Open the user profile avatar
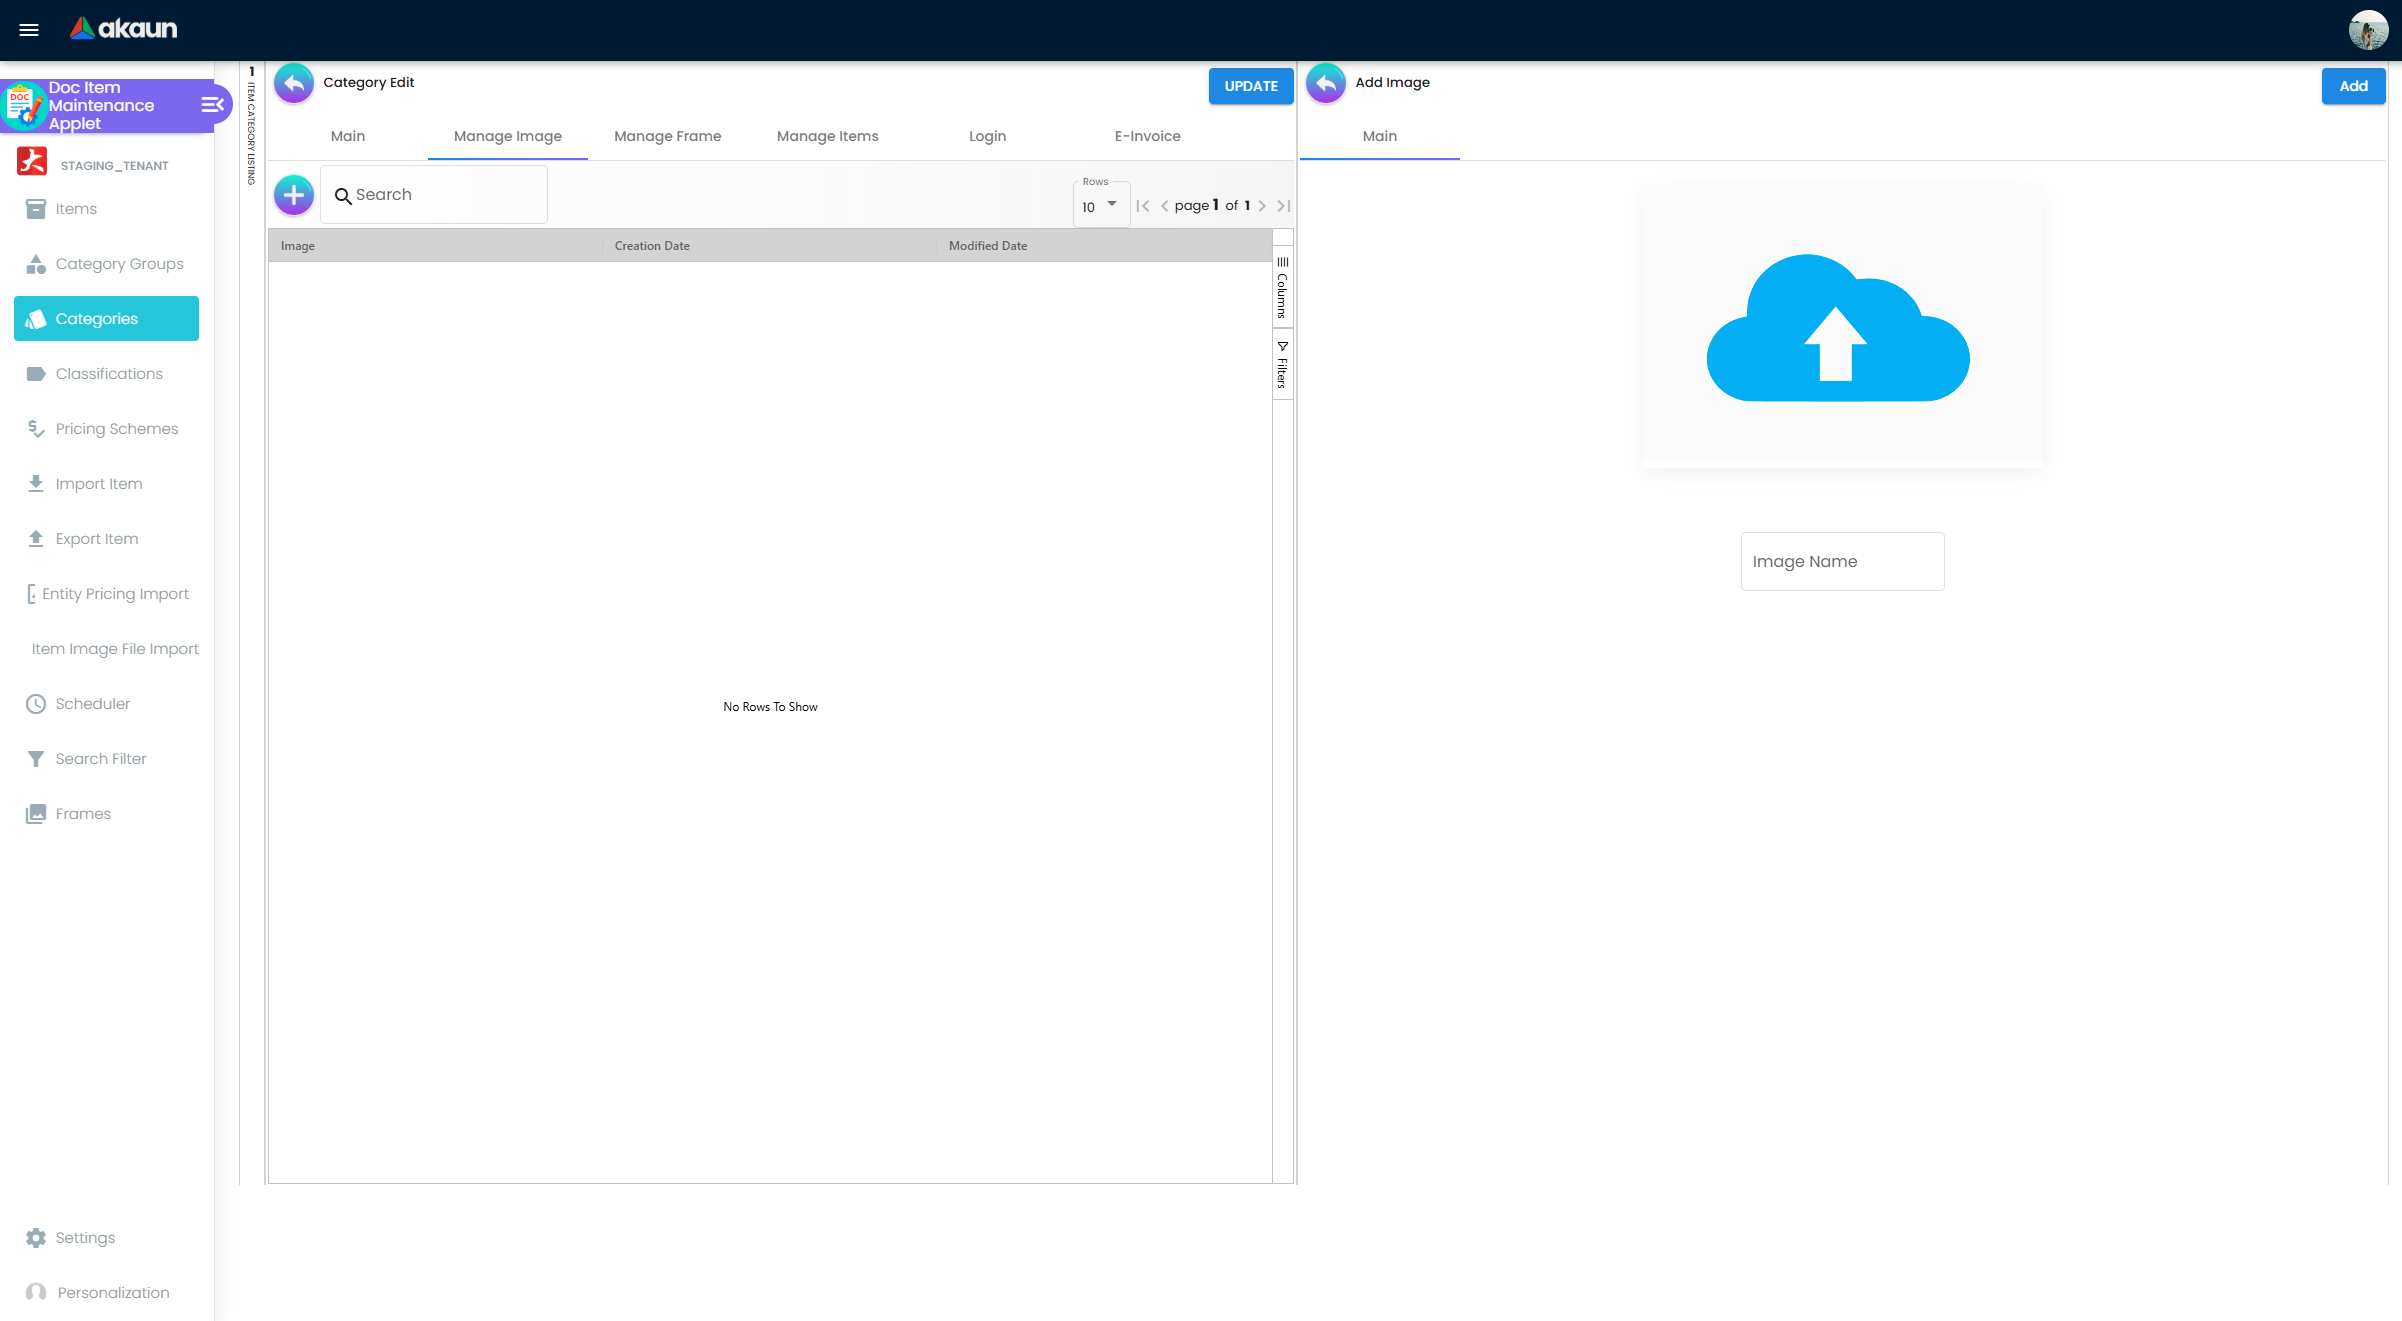The height and width of the screenshot is (1321, 2402). (x=2368, y=30)
